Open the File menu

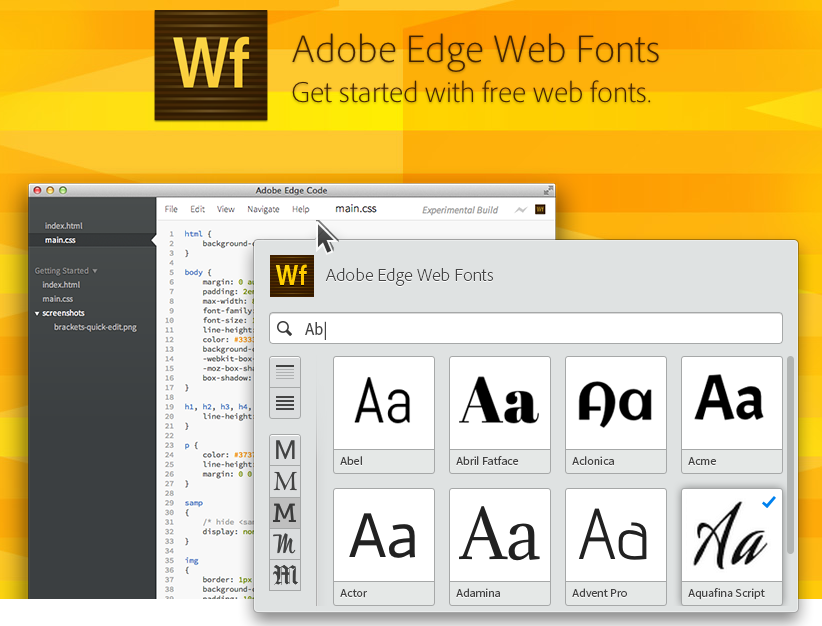pos(171,209)
